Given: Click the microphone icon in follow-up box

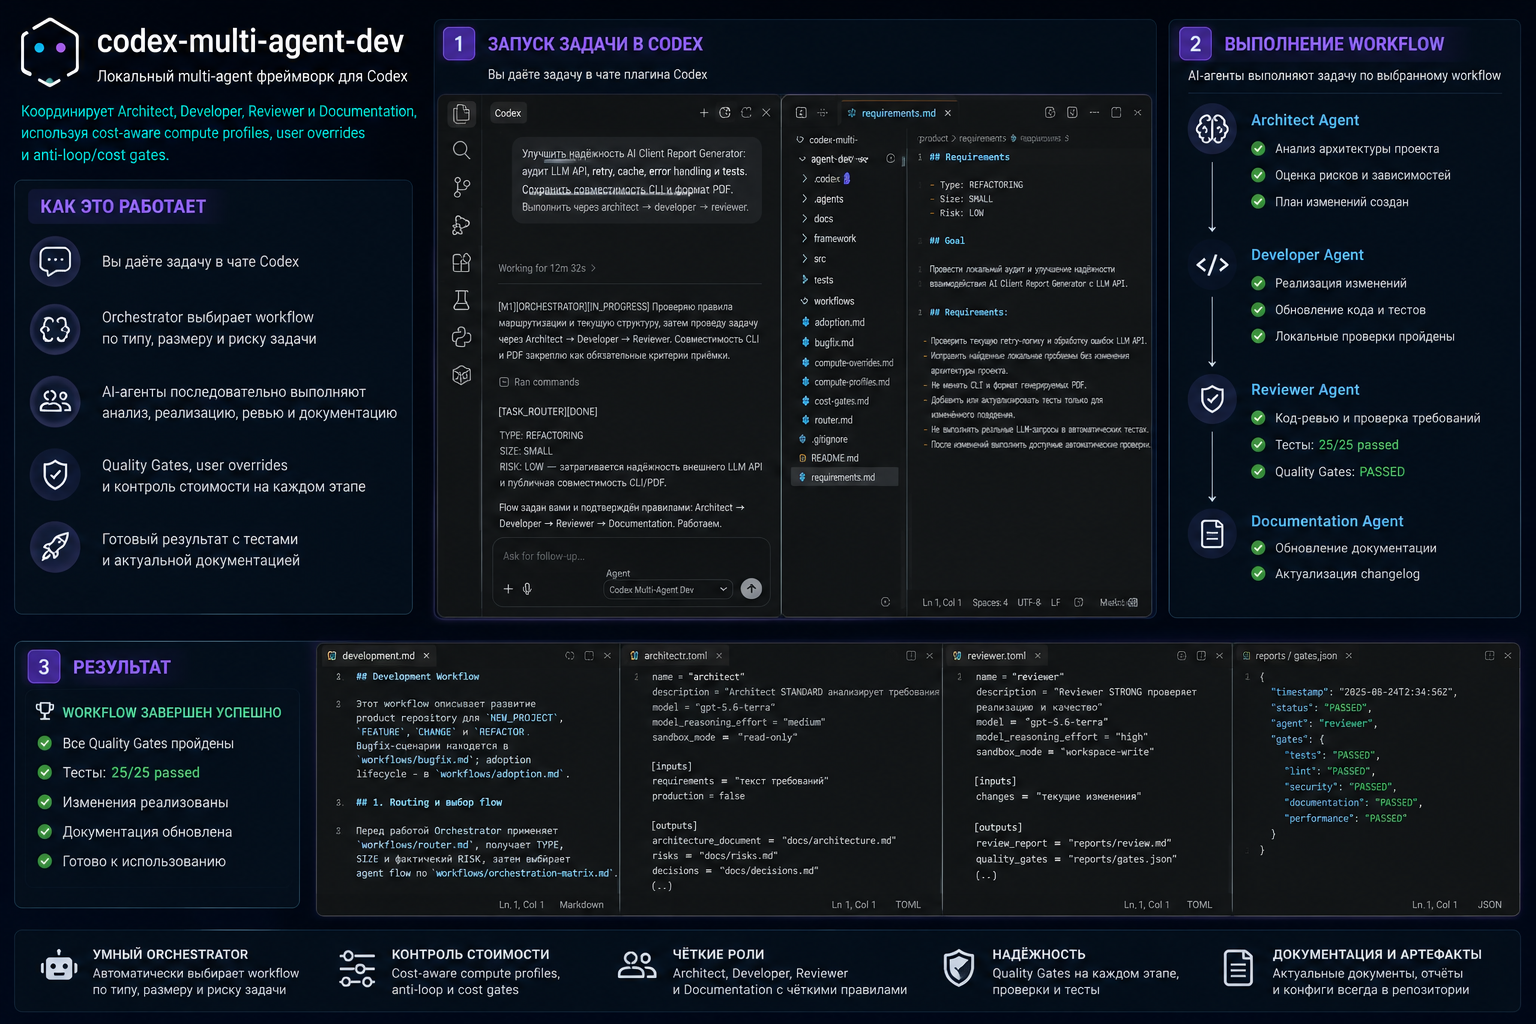Looking at the screenshot, I should (527, 589).
